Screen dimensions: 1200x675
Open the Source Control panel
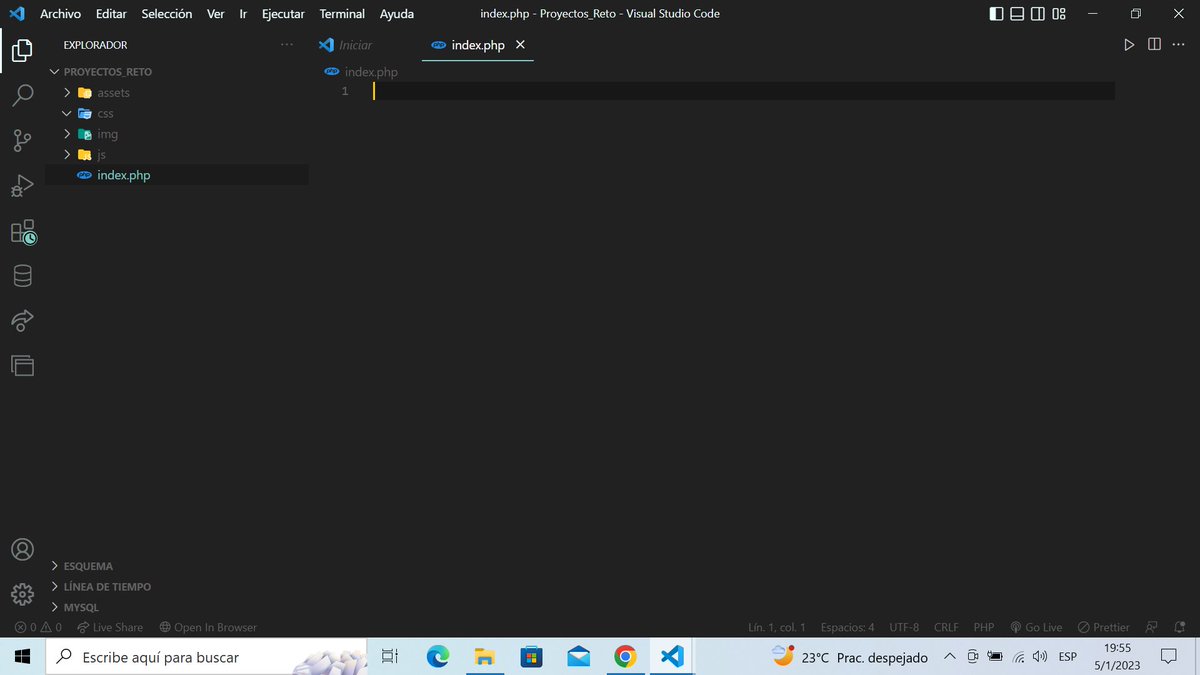tap(22, 140)
